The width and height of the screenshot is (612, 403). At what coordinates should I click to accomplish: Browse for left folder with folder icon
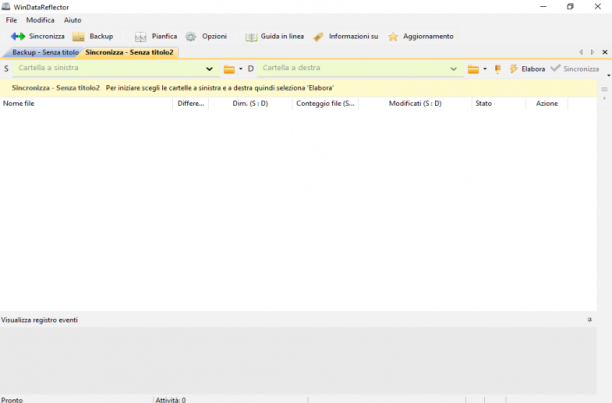(229, 69)
